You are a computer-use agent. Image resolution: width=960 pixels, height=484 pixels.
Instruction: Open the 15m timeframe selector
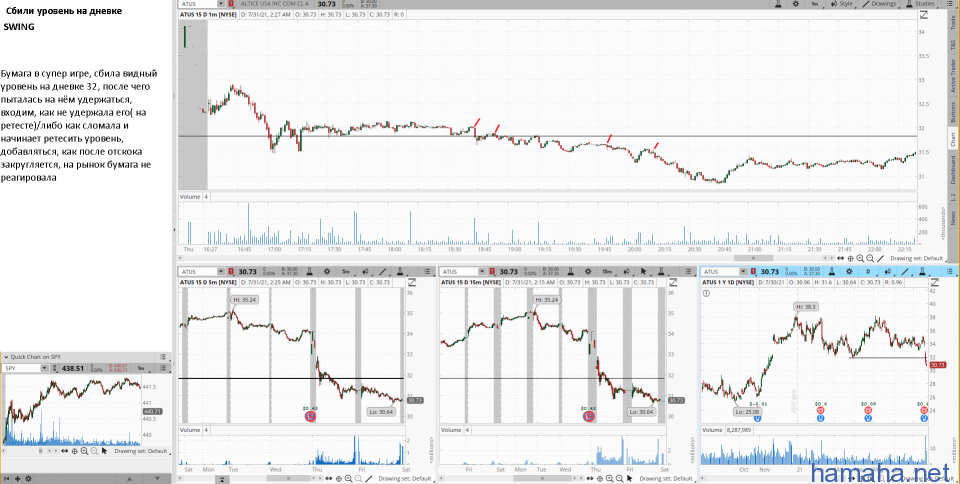tap(607, 272)
